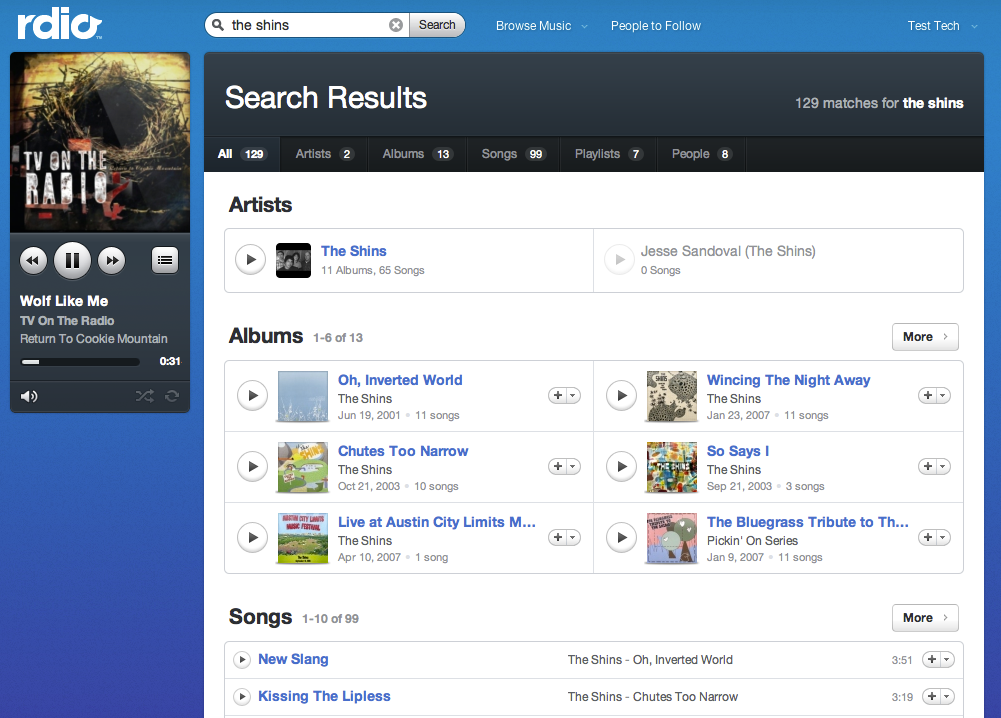1001x718 pixels.
Task: Click So Says I cover art
Action: coord(672,467)
